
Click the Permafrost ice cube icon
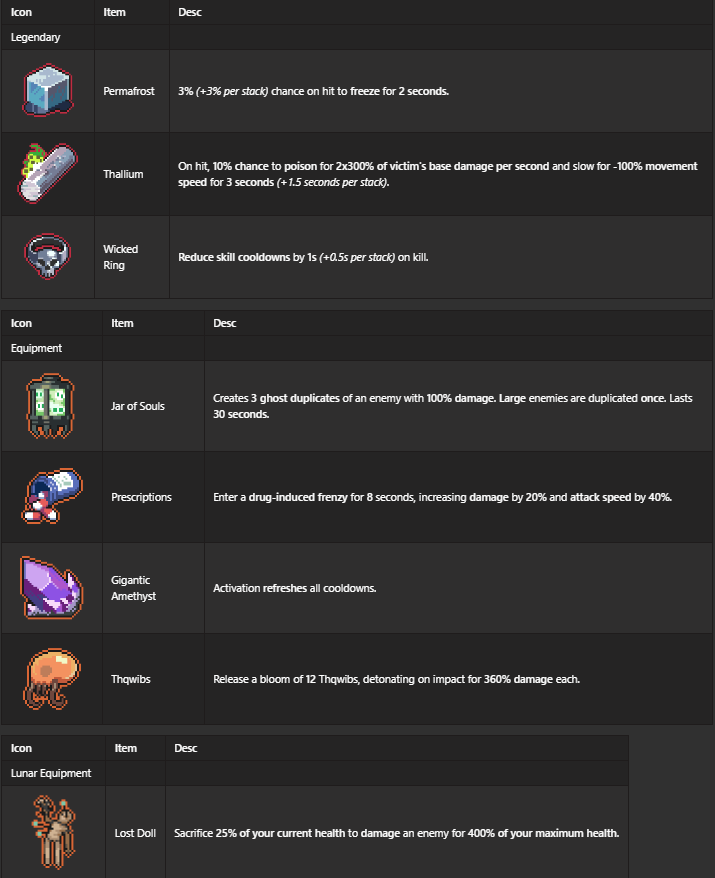coord(48,91)
